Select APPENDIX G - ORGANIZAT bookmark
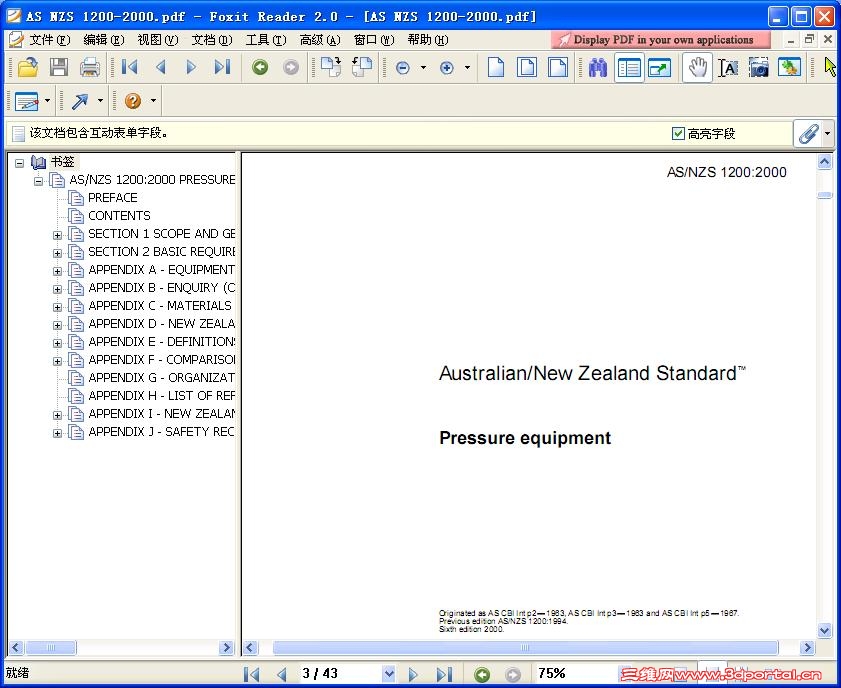841x688 pixels. 161,378
